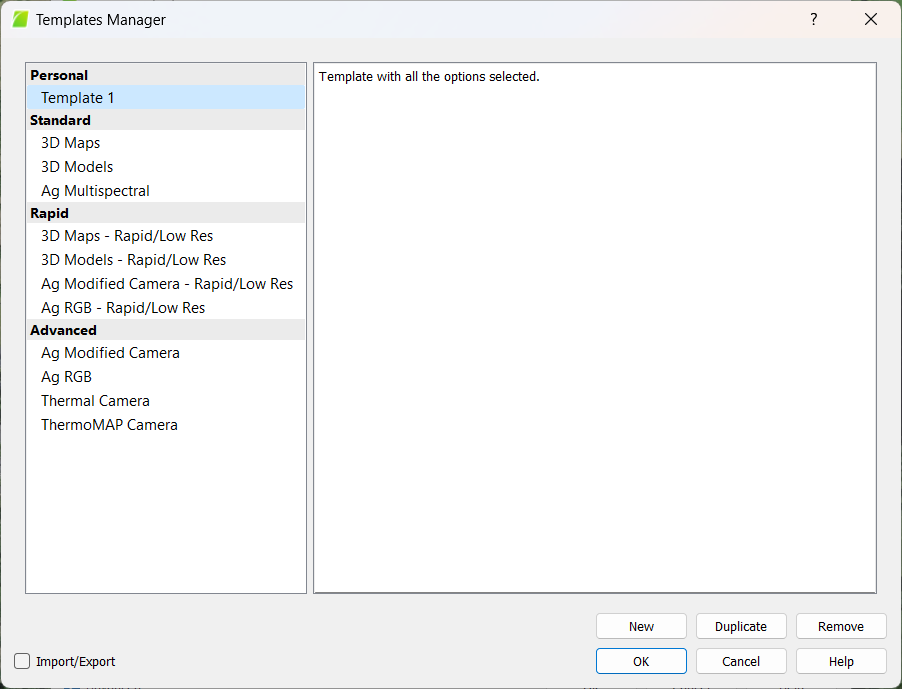Enable the Import/Export checkbox
The image size is (902, 689).
(x=21, y=661)
